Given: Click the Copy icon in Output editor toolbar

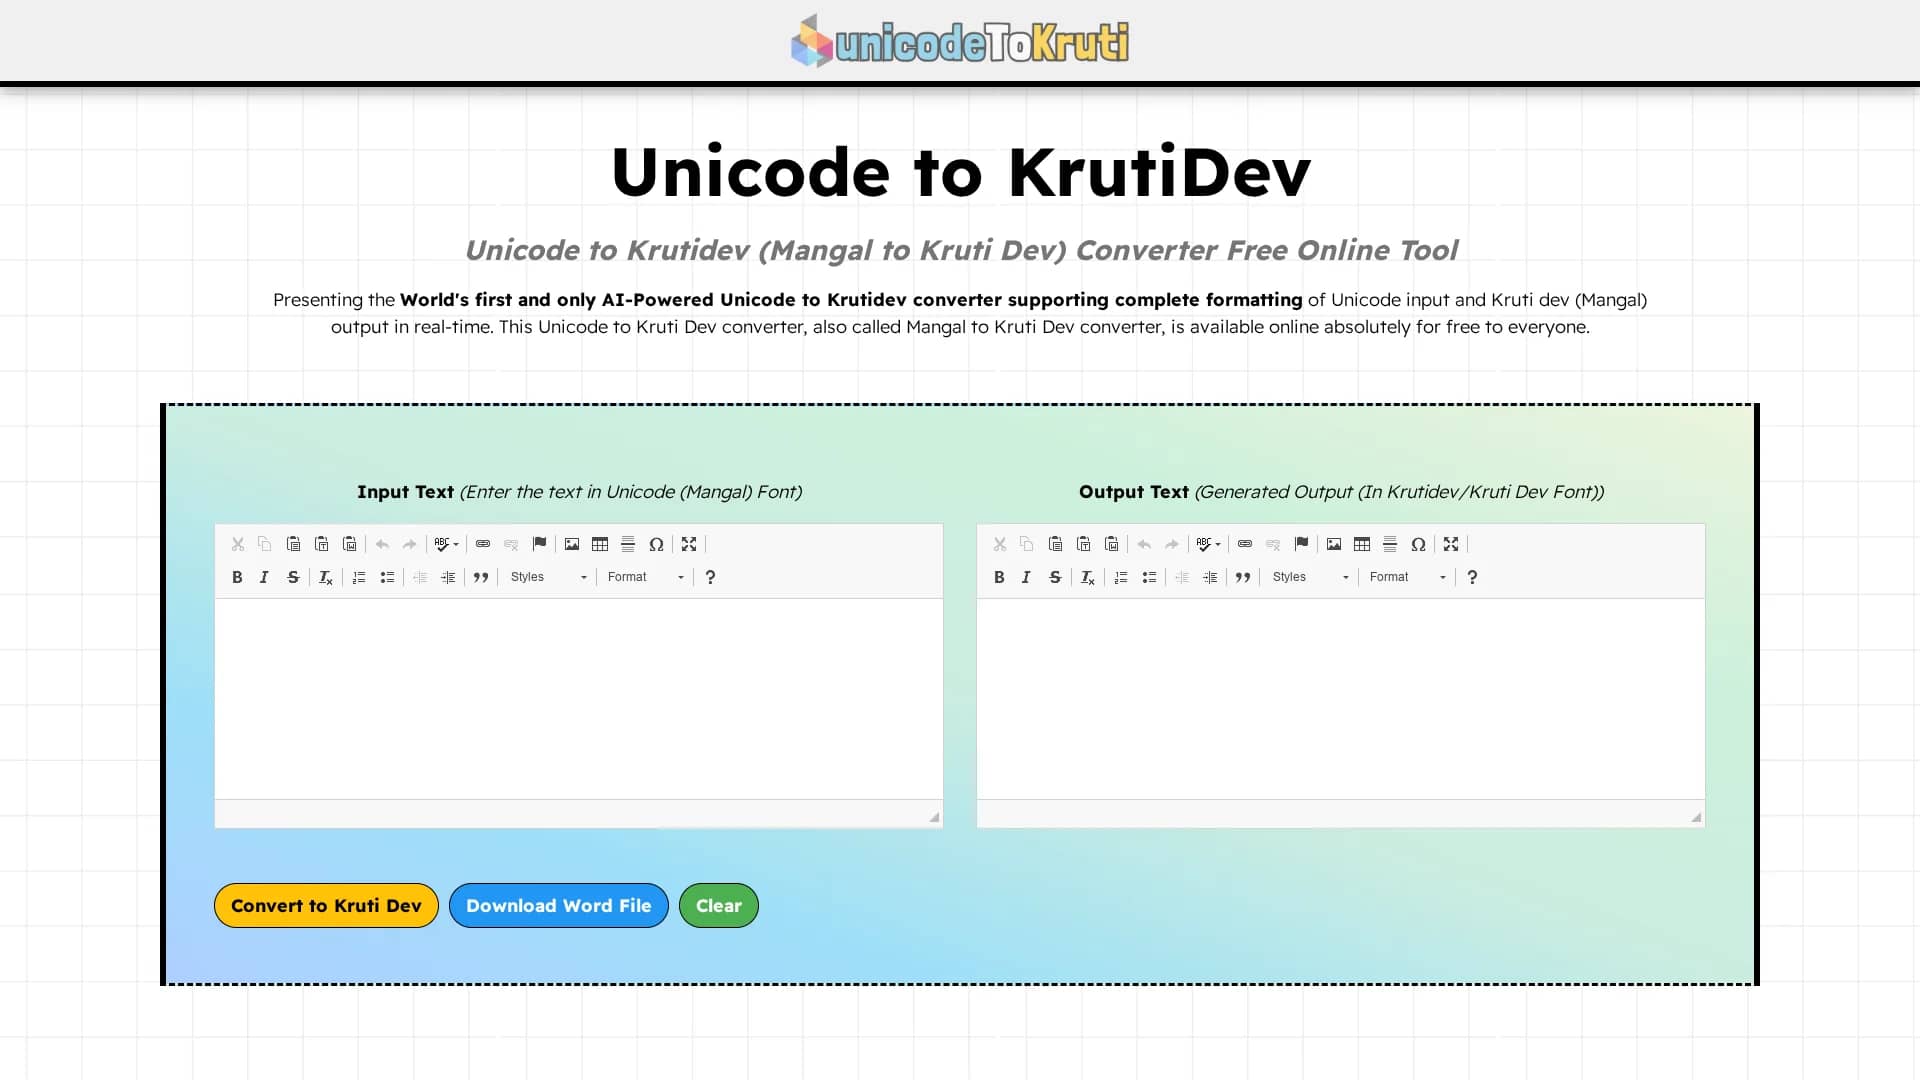Looking at the screenshot, I should 1027,544.
